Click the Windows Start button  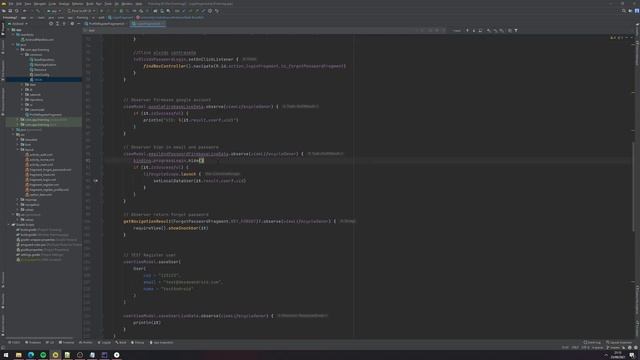click(x=6, y=355)
